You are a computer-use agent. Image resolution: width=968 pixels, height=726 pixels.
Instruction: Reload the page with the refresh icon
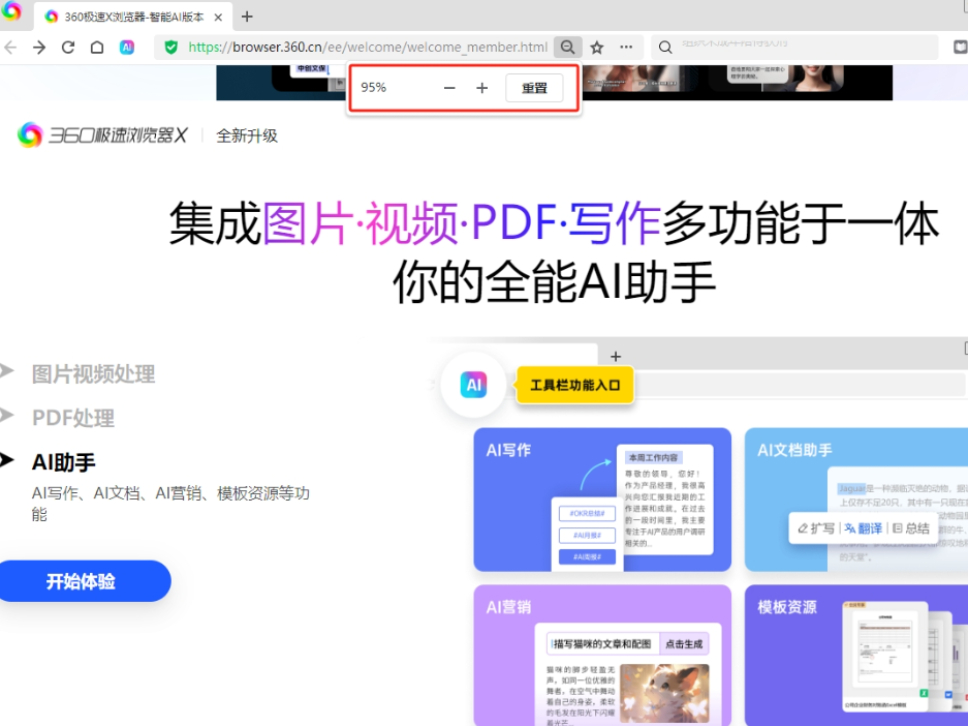pyautogui.click(x=68, y=48)
